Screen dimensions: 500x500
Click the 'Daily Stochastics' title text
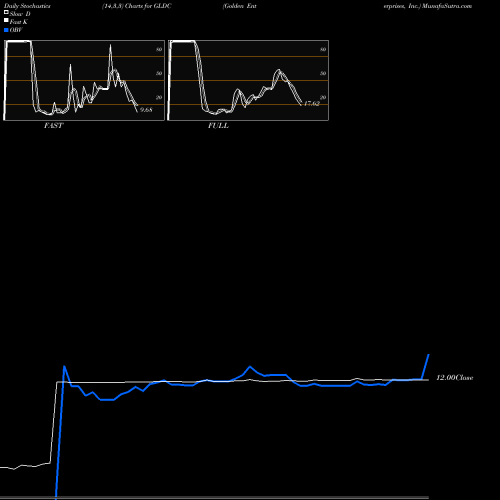[27, 6]
